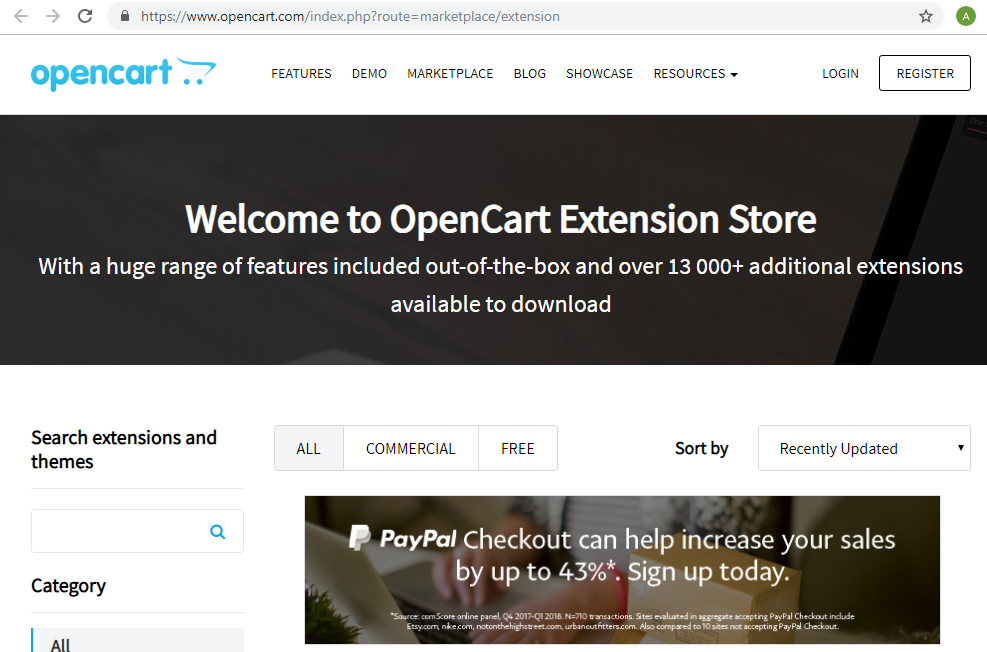The image size is (987, 652).
Task: Go home via the OpenCart logo
Action: coord(123,74)
